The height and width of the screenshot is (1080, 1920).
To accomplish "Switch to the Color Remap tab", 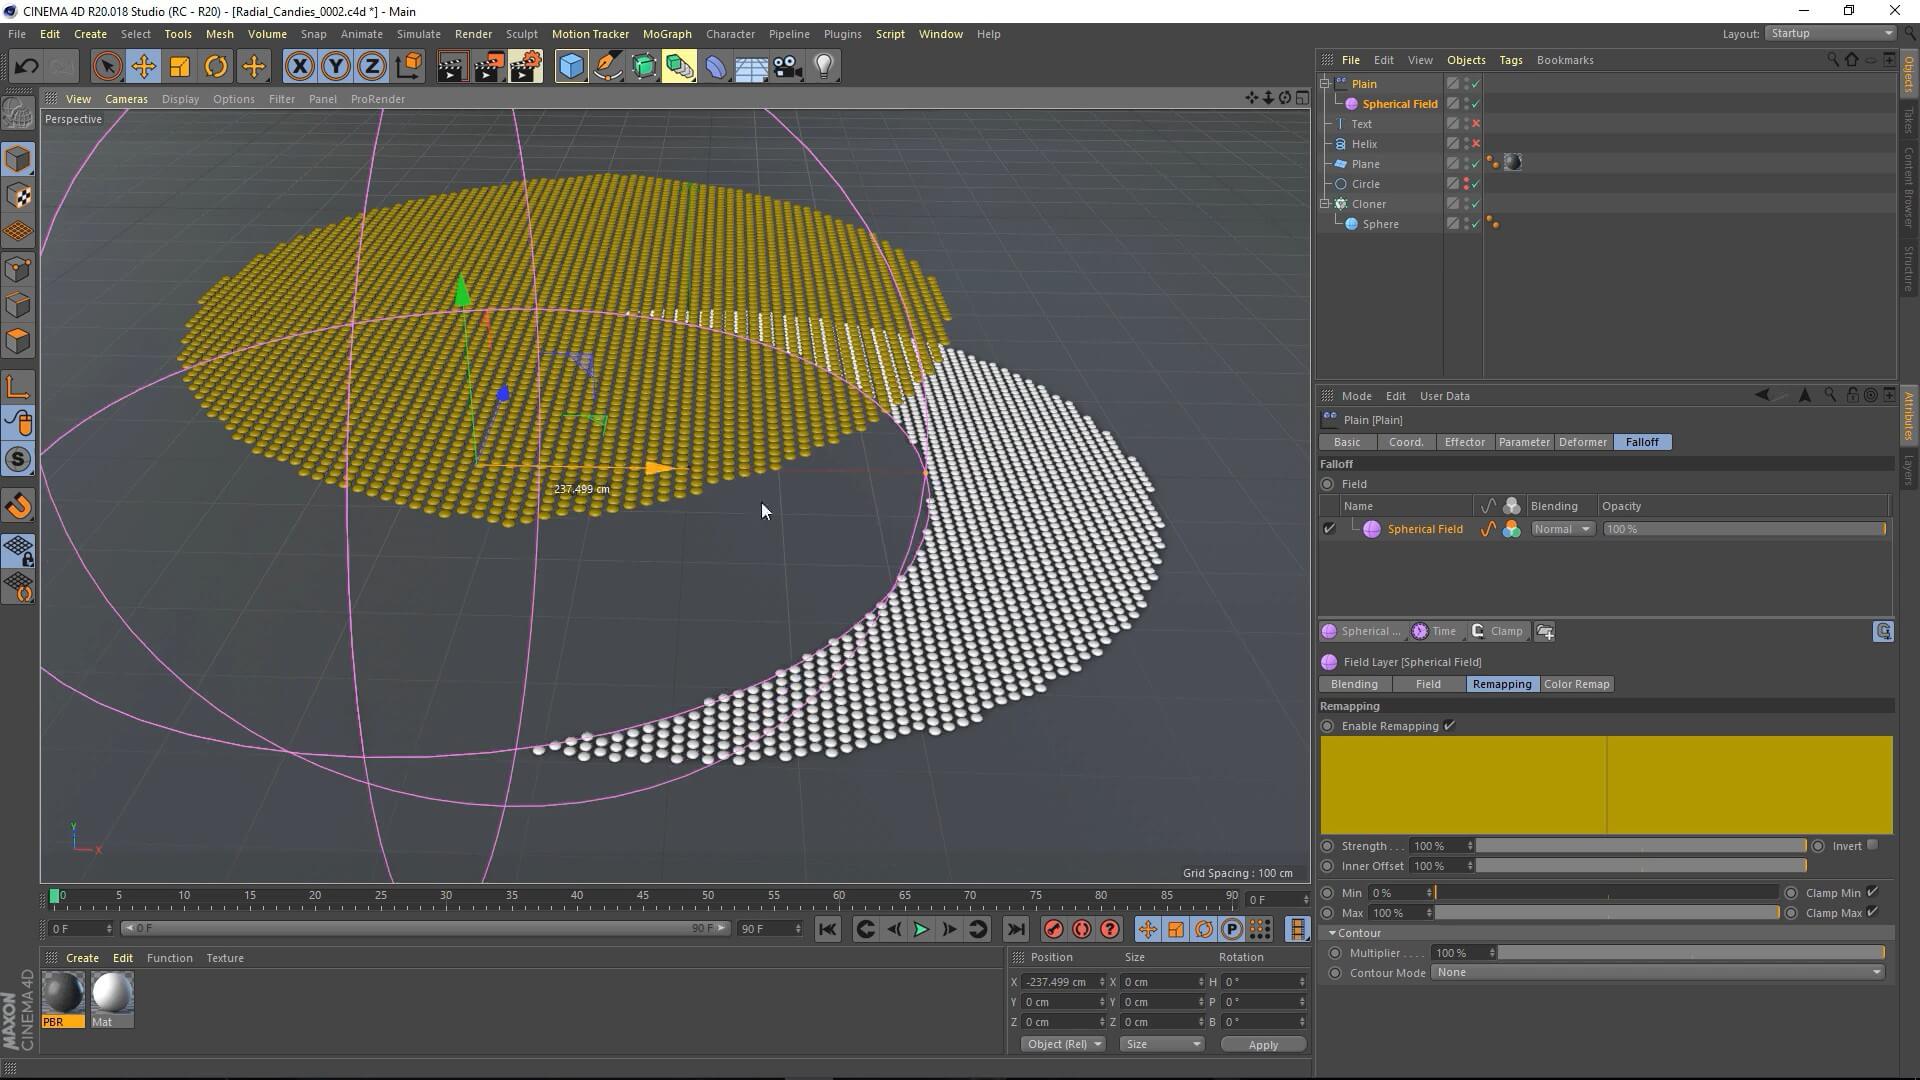I will point(1576,684).
